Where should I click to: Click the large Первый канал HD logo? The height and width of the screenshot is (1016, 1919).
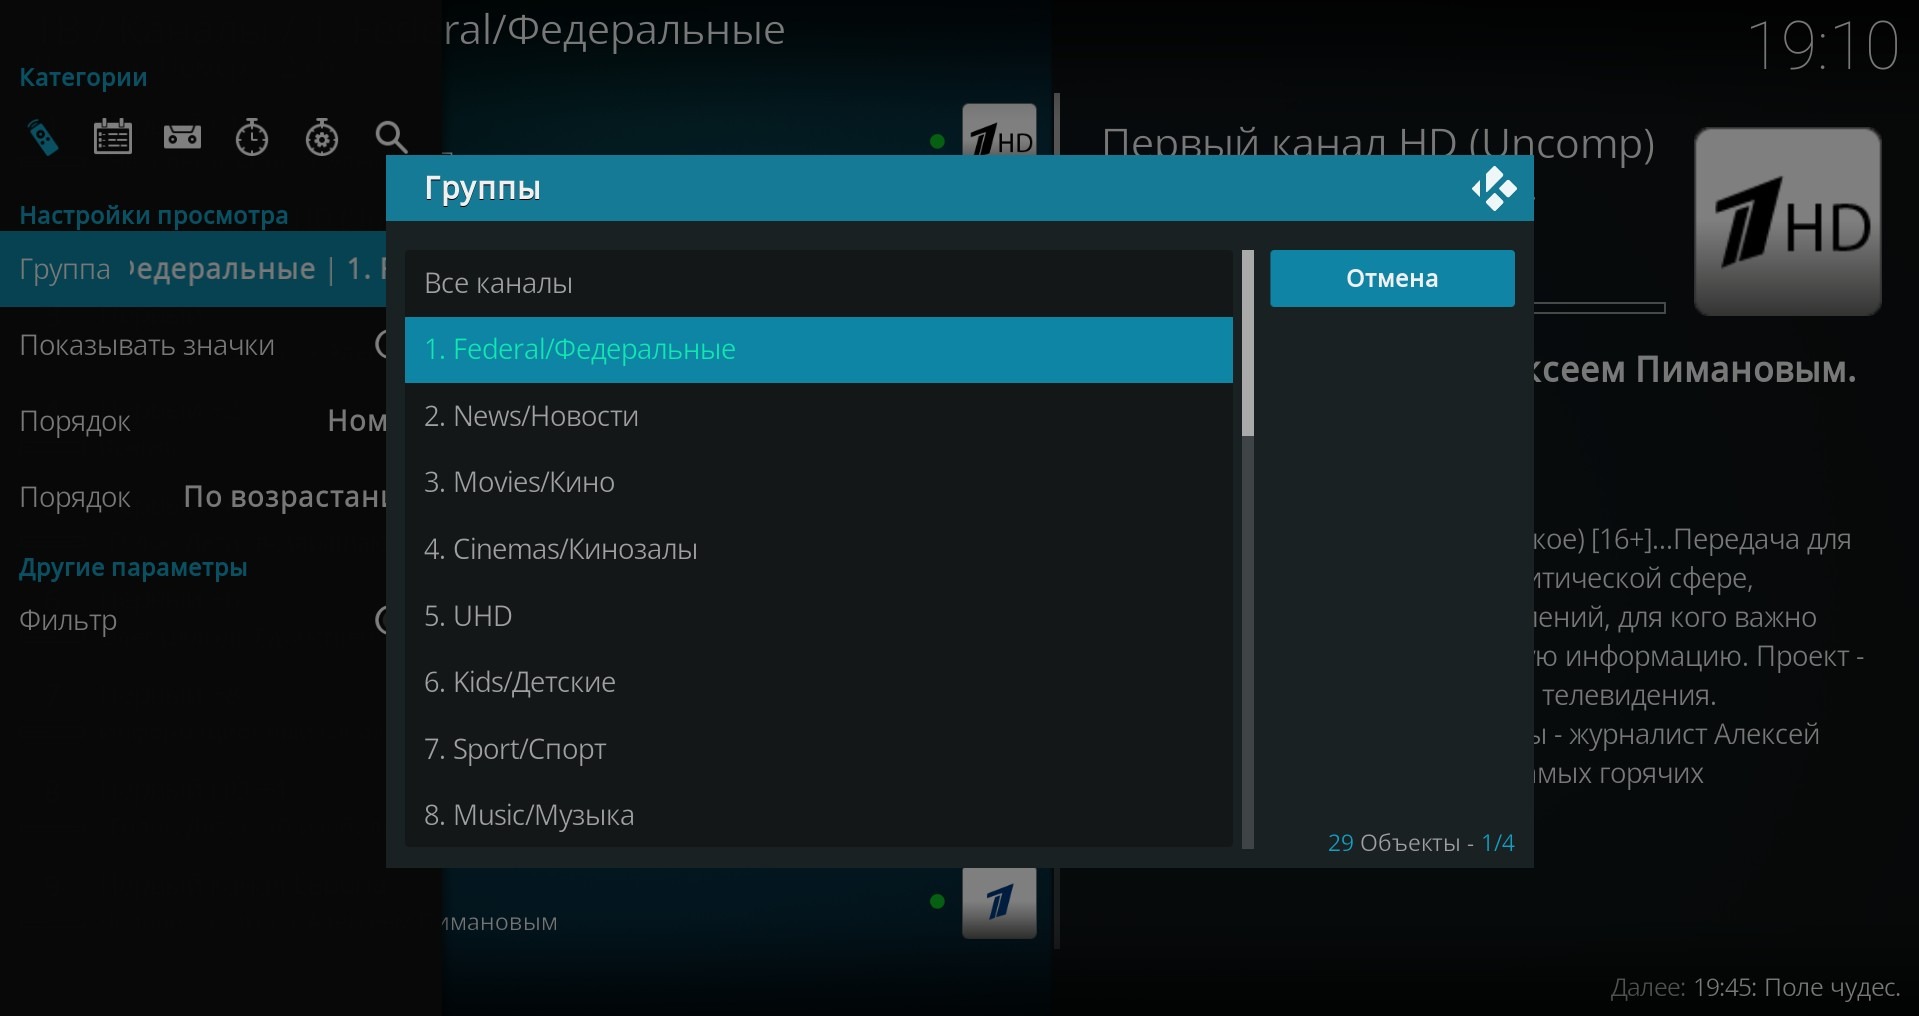pyautogui.click(x=1787, y=222)
